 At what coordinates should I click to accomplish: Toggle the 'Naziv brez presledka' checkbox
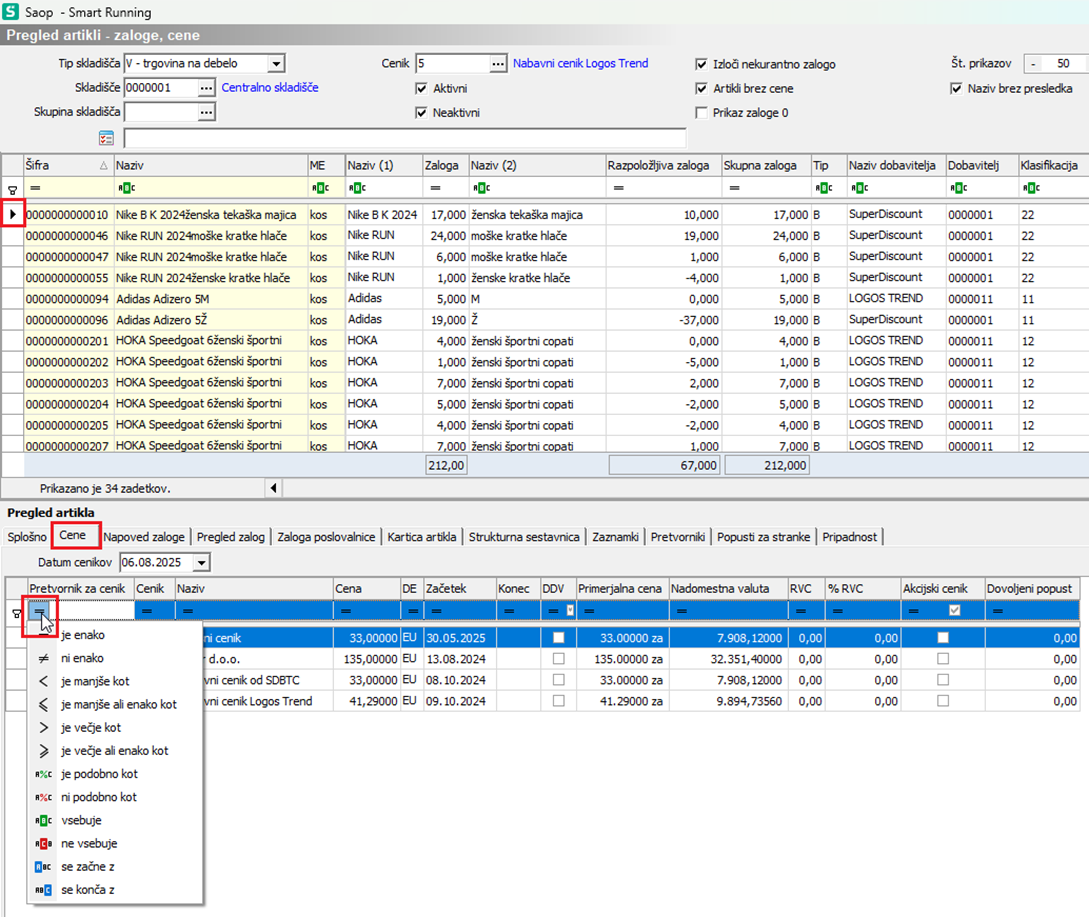[956, 88]
